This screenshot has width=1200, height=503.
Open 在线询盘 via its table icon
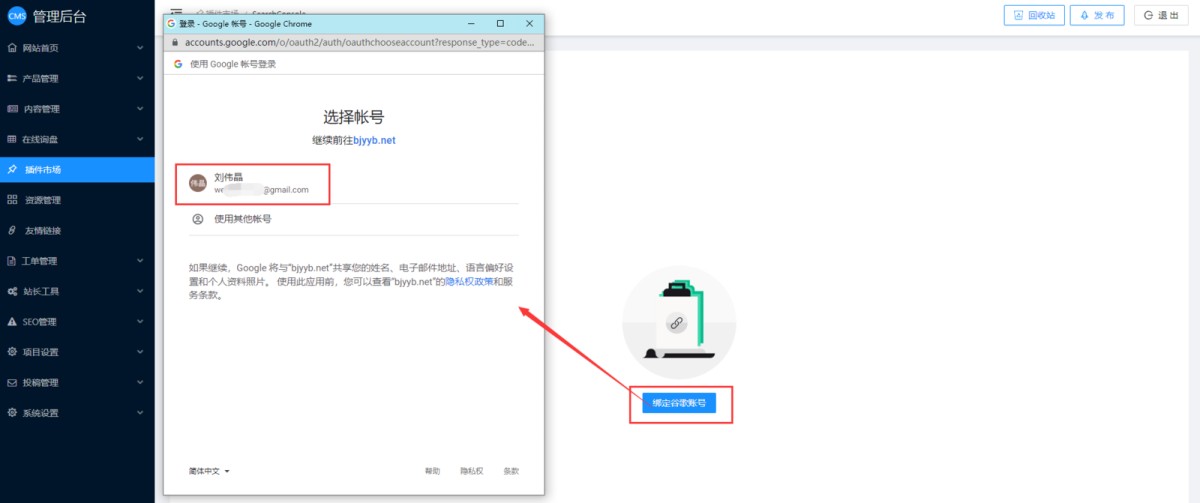[x=12, y=139]
